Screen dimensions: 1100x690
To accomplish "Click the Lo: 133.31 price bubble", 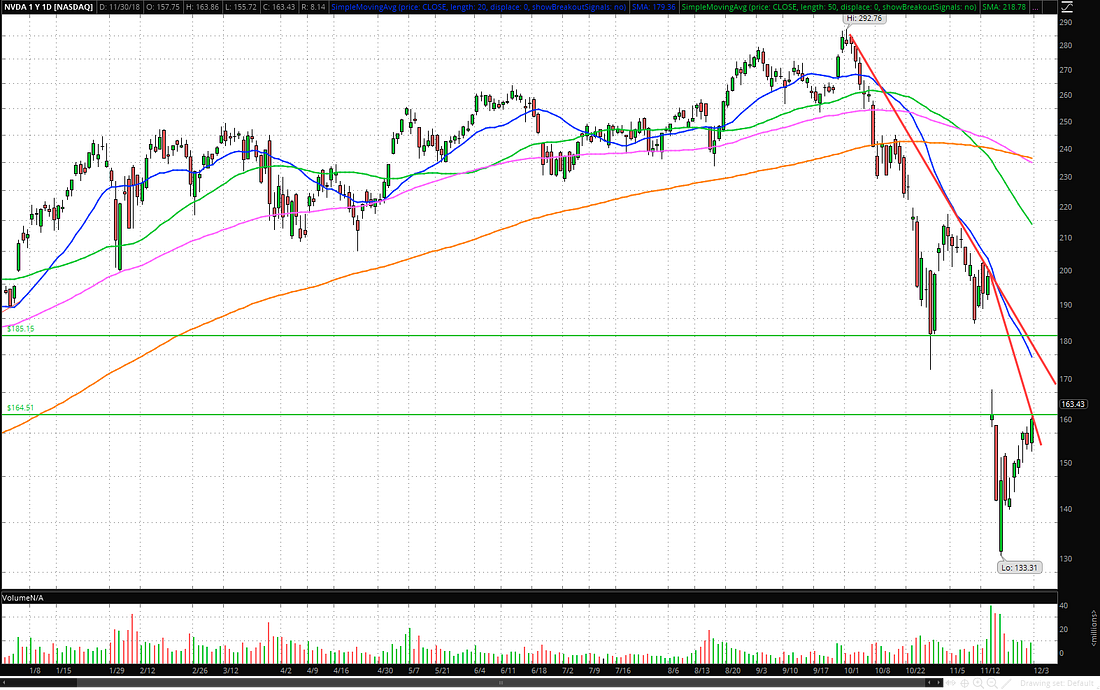I will (1019, 567).
